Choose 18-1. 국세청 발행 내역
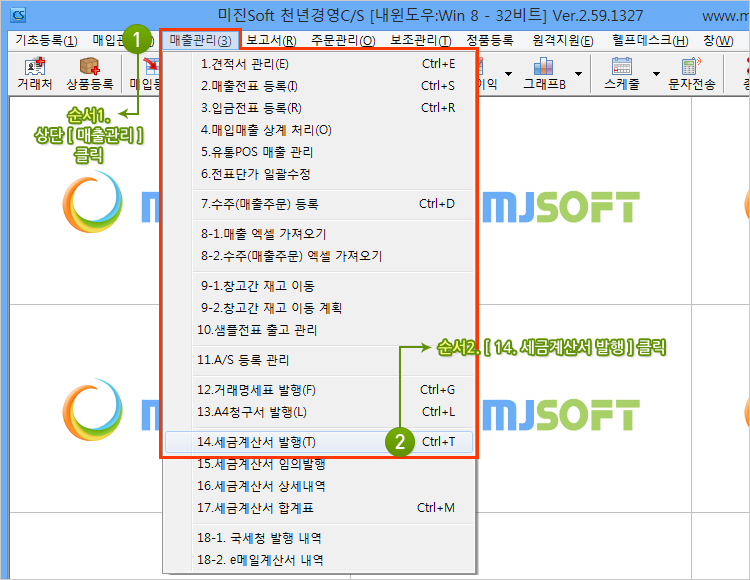The image size is (750, 580). point(319,538)
